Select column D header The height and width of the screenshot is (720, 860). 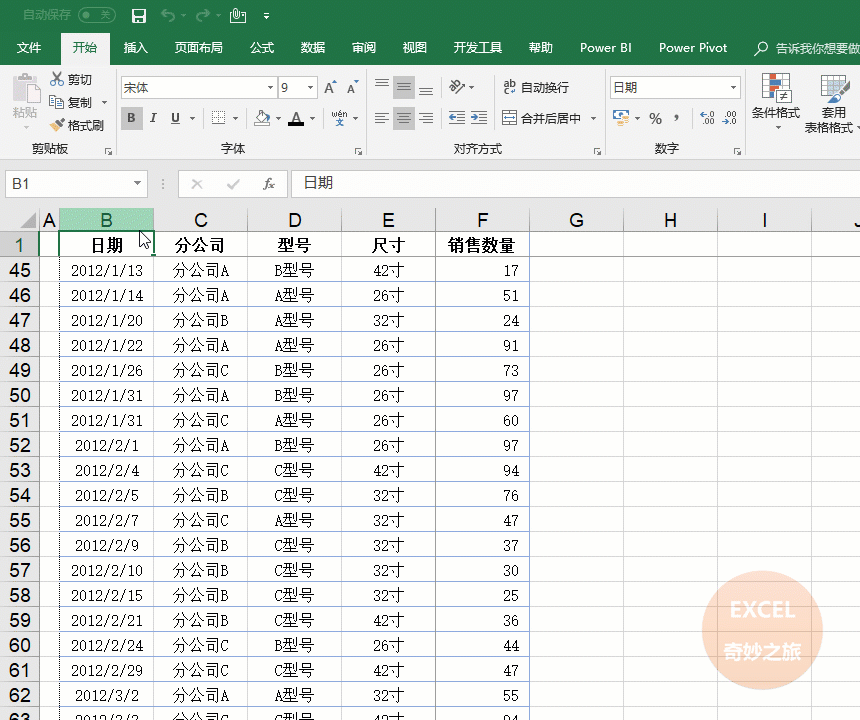click(x=295, y=220)
